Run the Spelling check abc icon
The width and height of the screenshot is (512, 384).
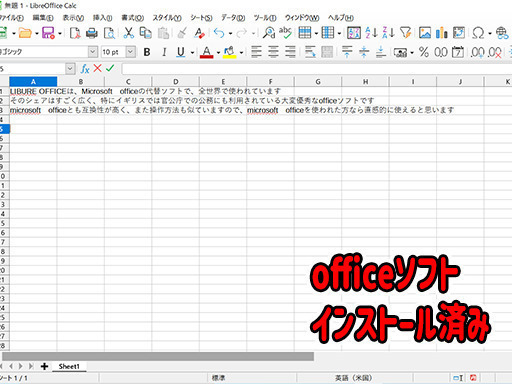[285, 33]
